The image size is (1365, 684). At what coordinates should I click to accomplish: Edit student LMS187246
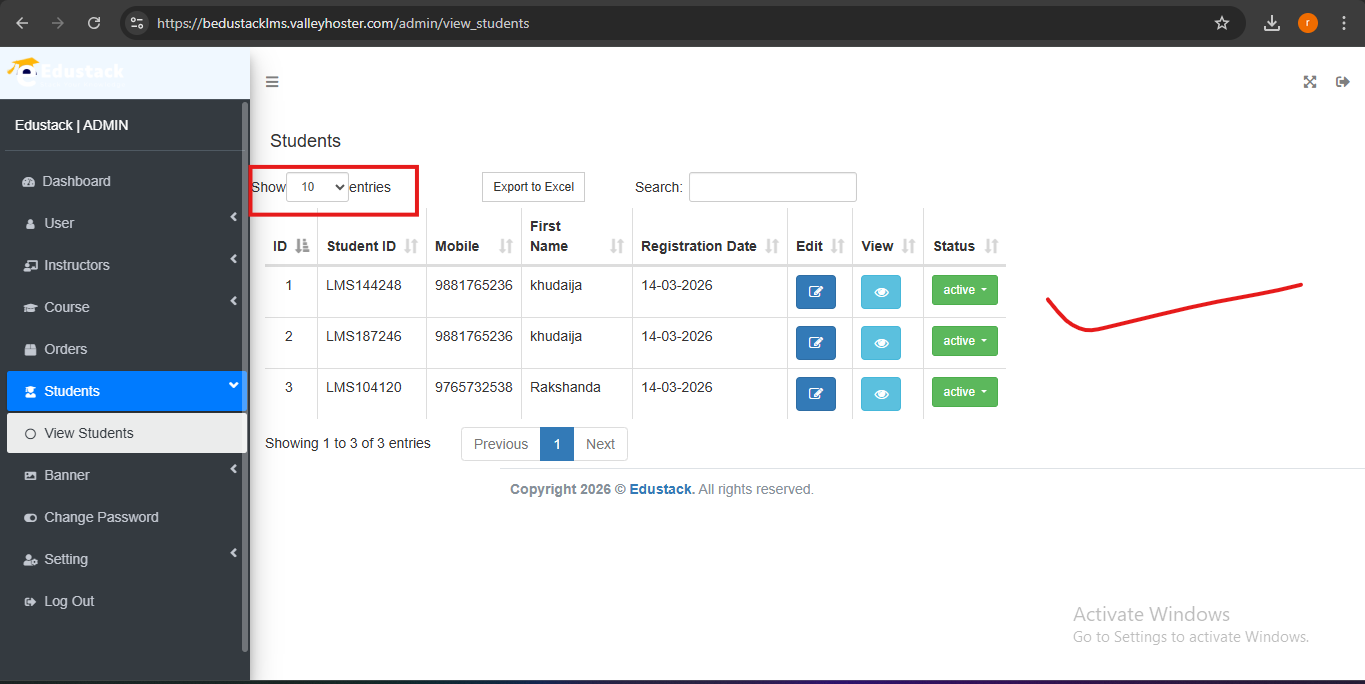[x=816, y=343]
